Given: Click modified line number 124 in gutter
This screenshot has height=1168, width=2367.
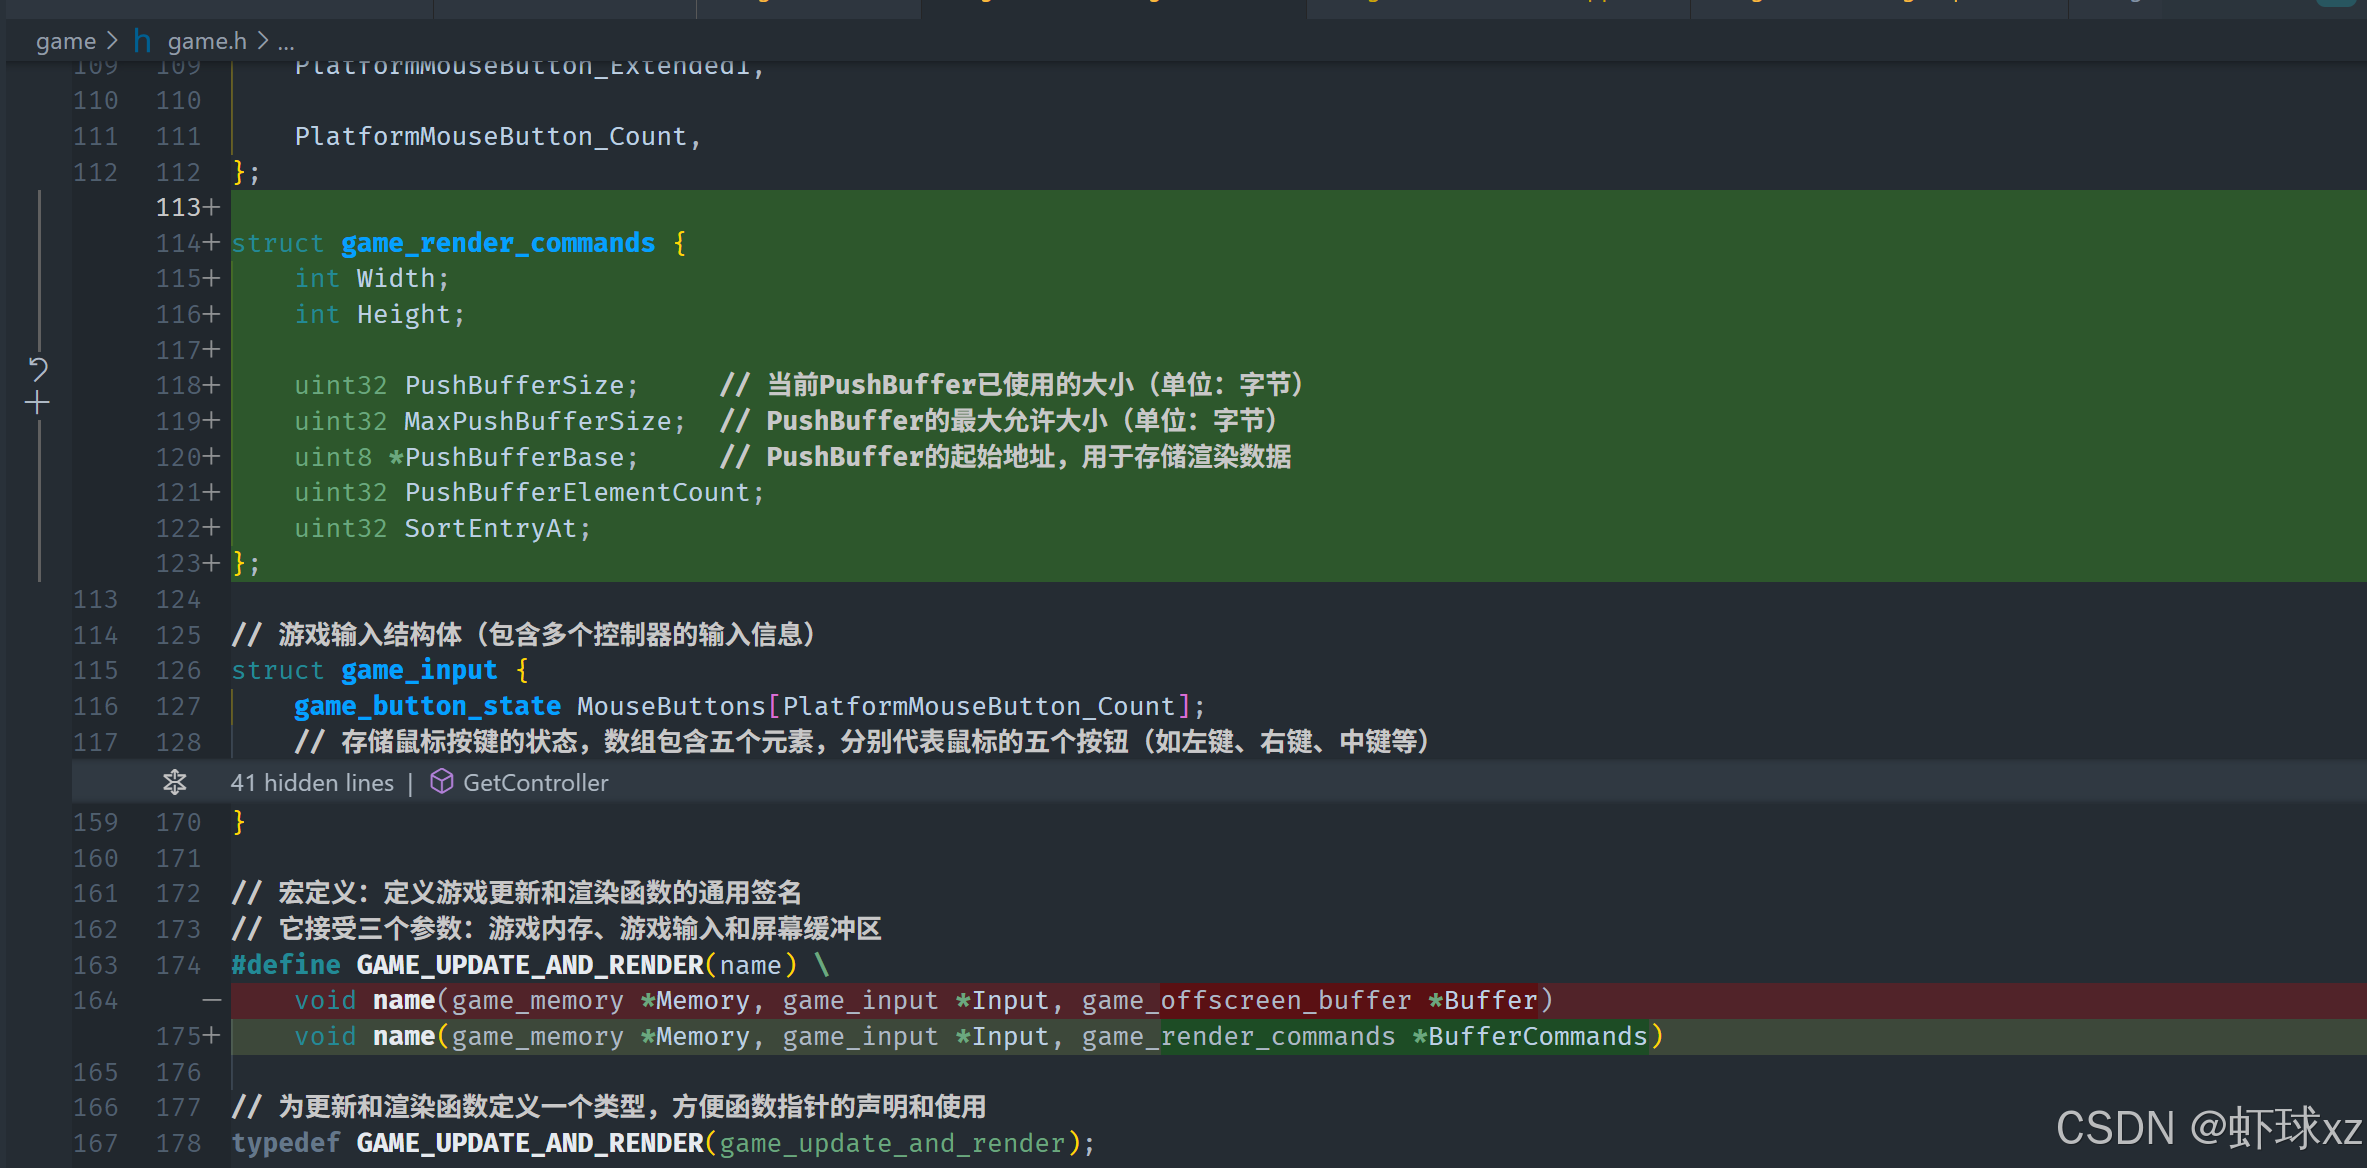Looking at the screenshot, I should (178, 599).
